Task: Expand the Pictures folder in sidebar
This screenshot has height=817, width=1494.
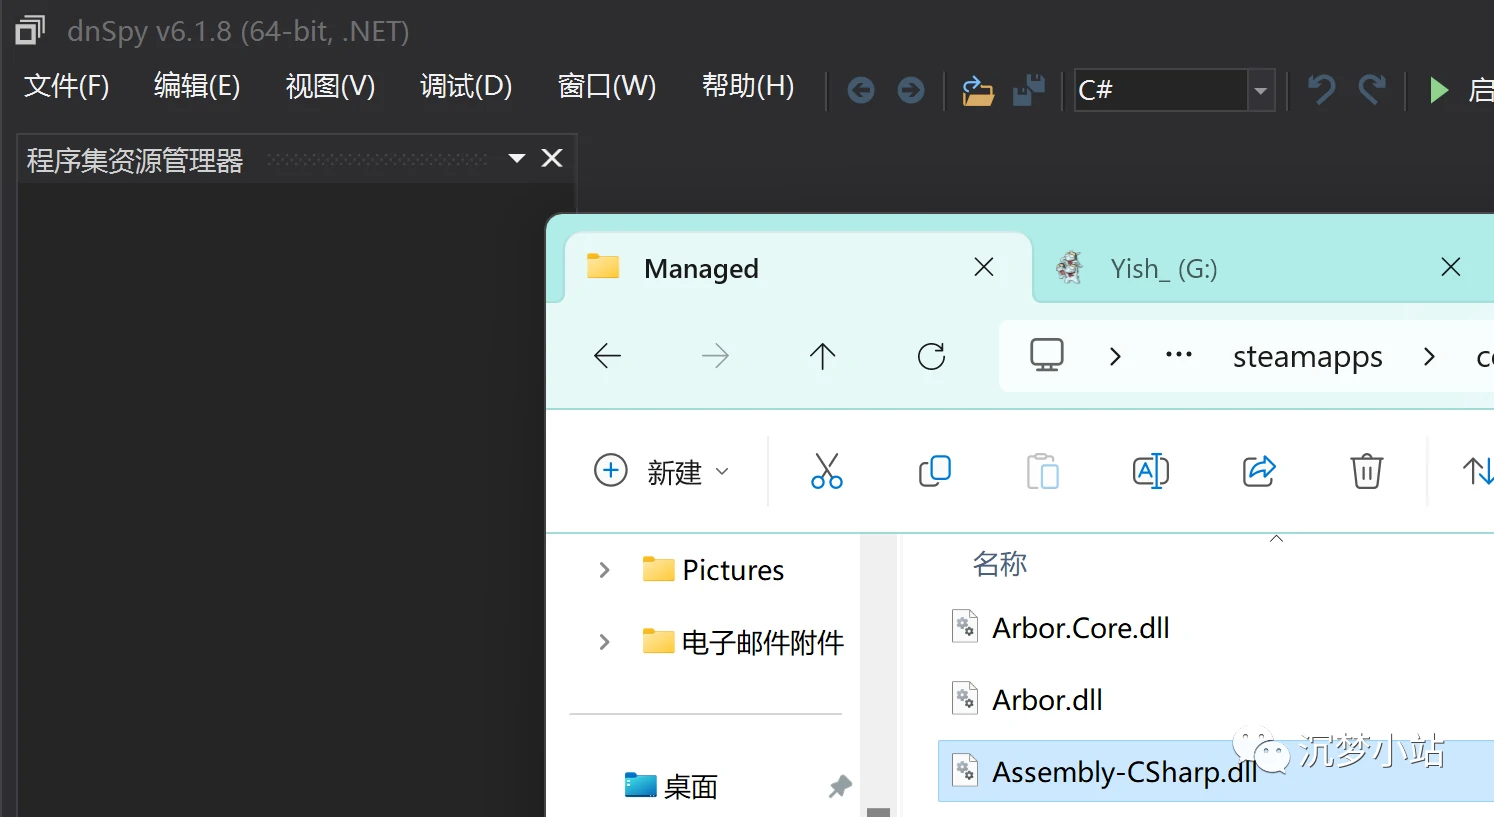Action: click(x=604, y=570)
